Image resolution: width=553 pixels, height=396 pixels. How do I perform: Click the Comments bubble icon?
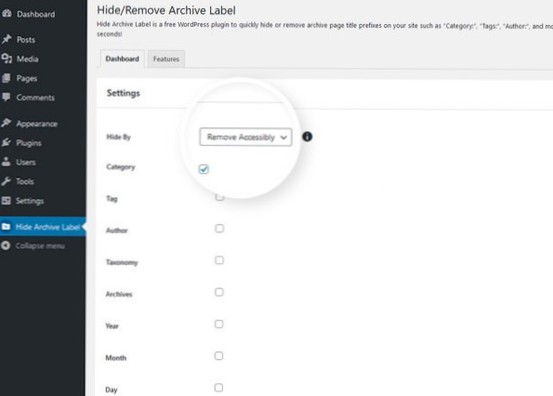[x=6, y=97]
